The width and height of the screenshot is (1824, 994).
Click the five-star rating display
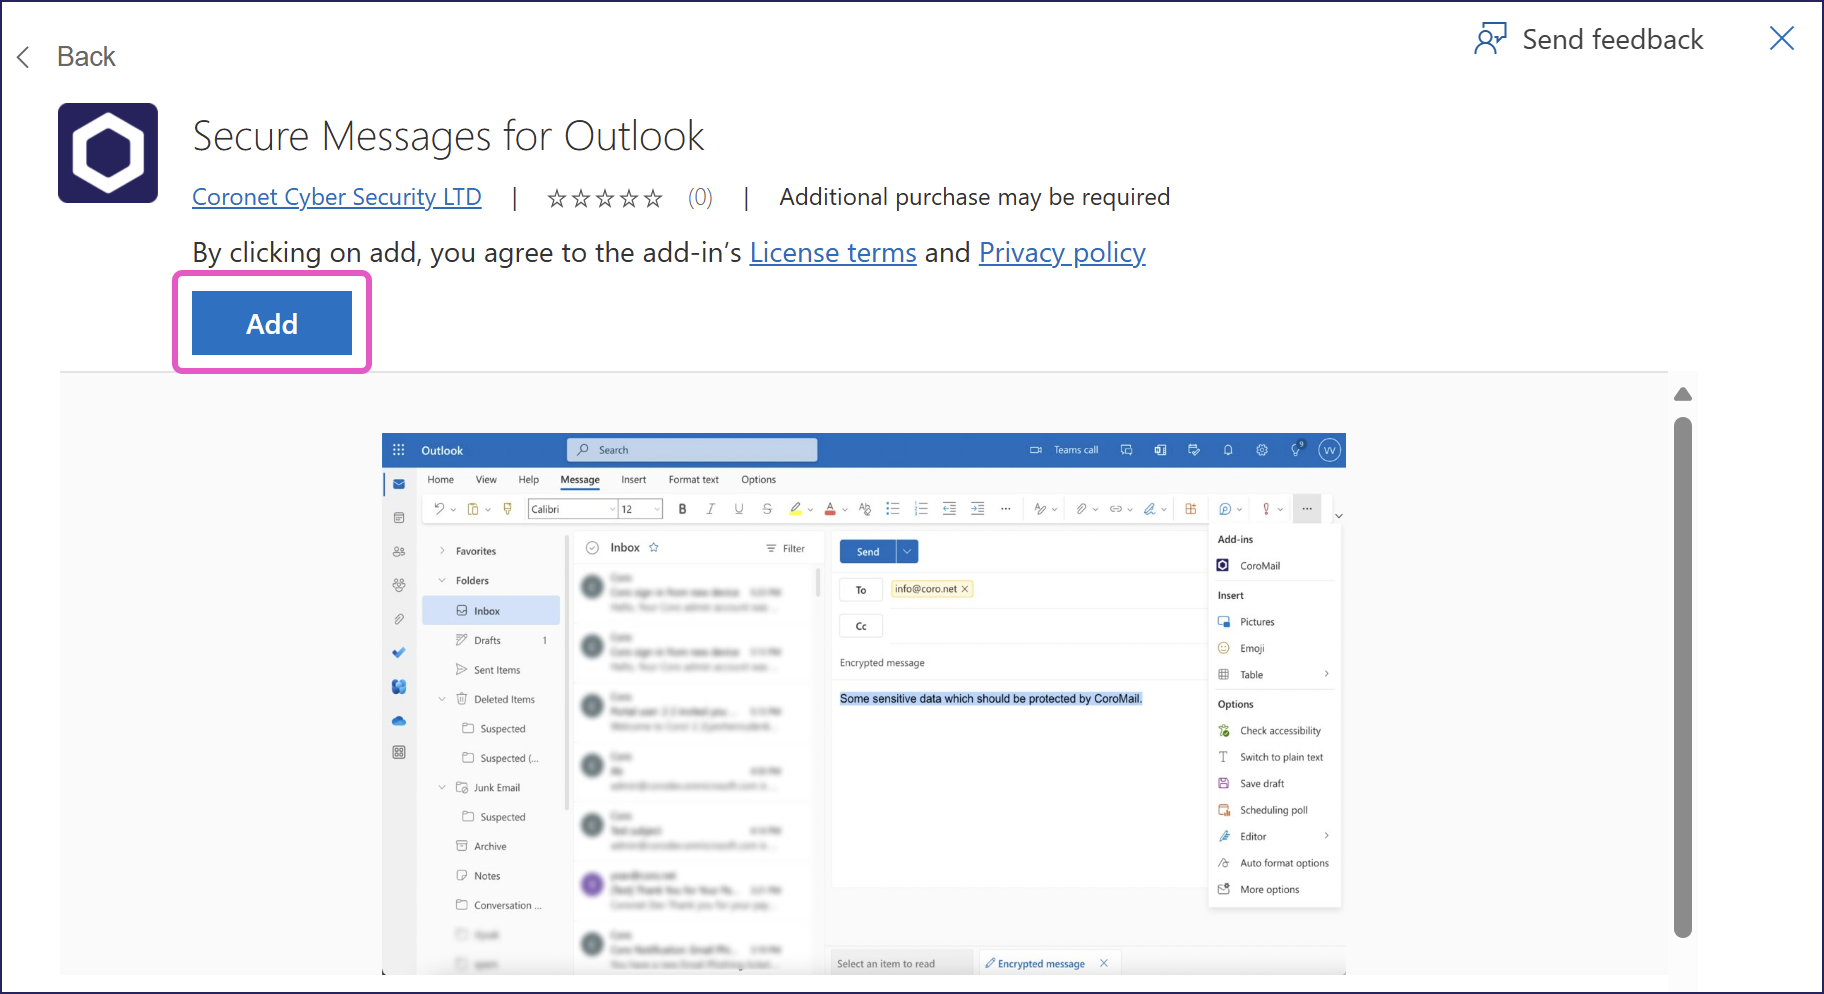(x=605, y=198)
